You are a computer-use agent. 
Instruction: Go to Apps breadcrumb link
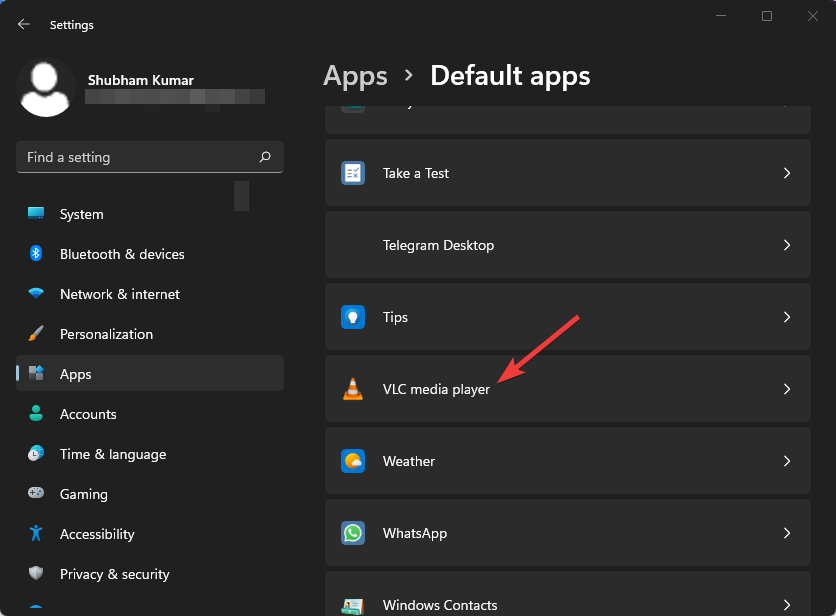[355, 76]
